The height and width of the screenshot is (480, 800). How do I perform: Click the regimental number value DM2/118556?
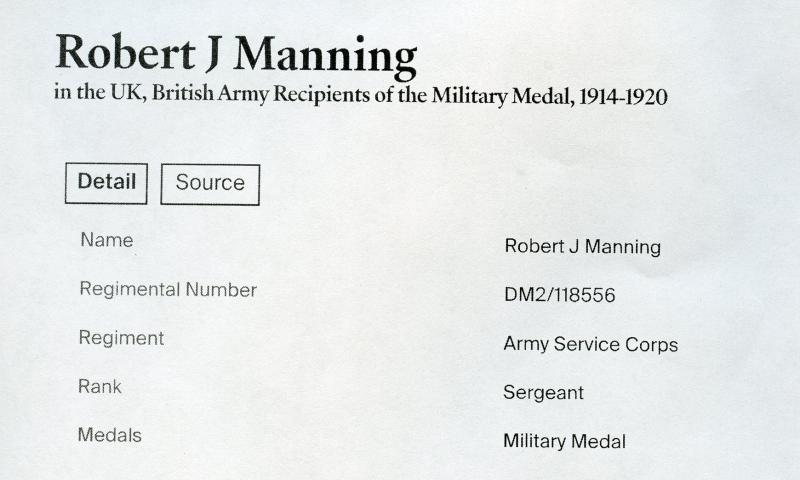coord(559,296)
